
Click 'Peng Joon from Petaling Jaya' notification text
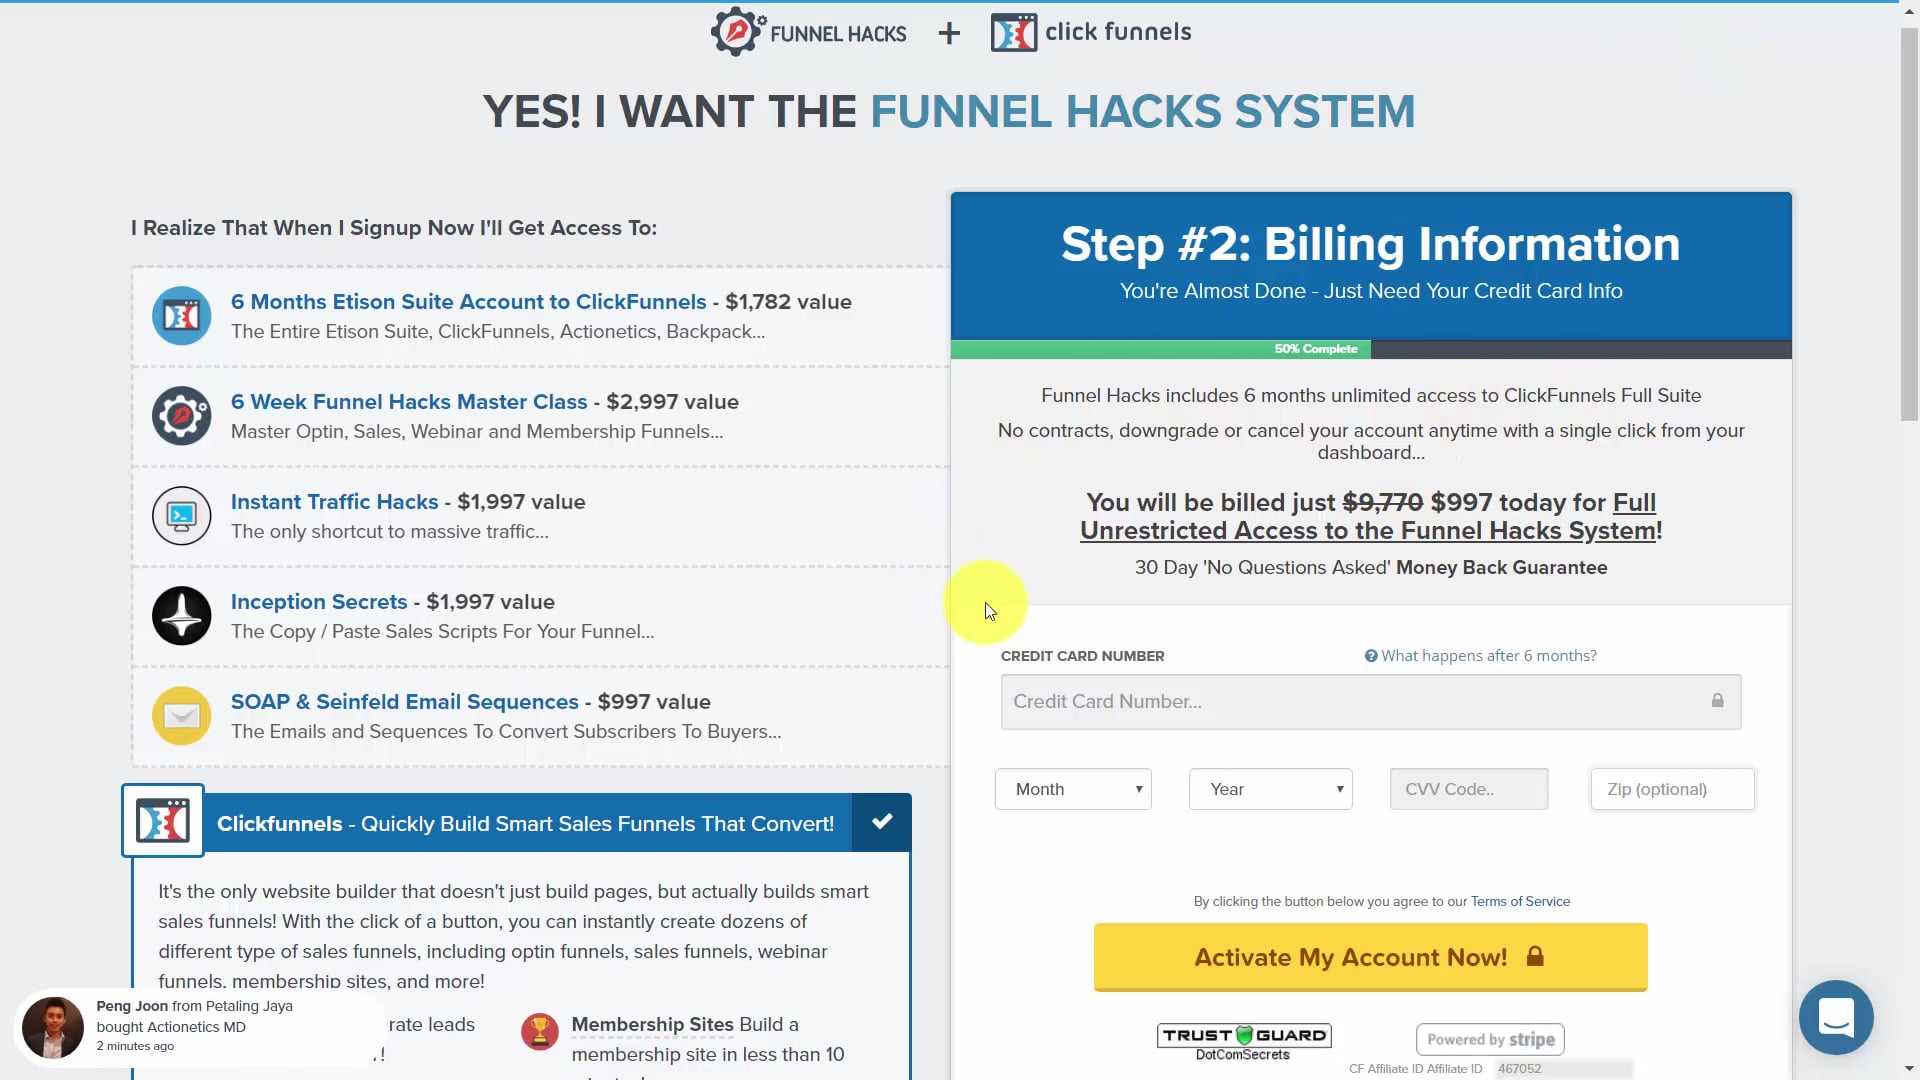pyautogui.click(x=194, y=1006)
